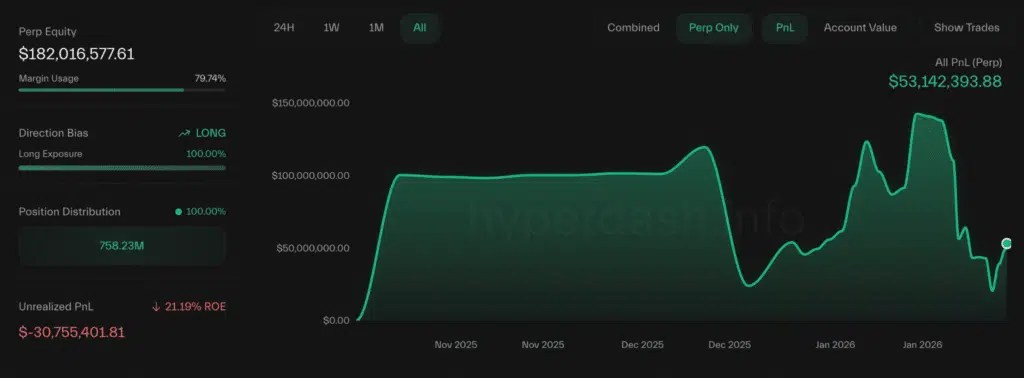Image resolution: width=1024 pixels, height=378 pixels.
Task: Click the All PnL value $53,142,393.88
Action: (x=945, y=82)
